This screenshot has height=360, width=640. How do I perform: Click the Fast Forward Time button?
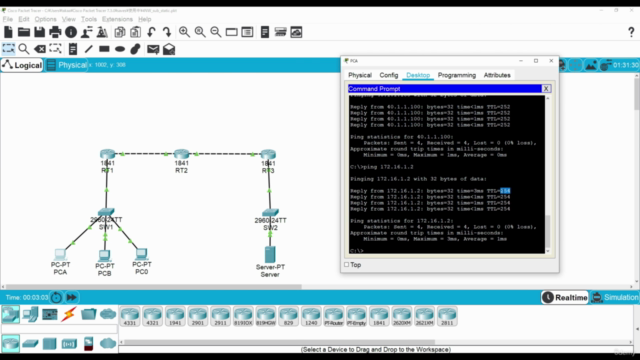(x=72, y=298)
